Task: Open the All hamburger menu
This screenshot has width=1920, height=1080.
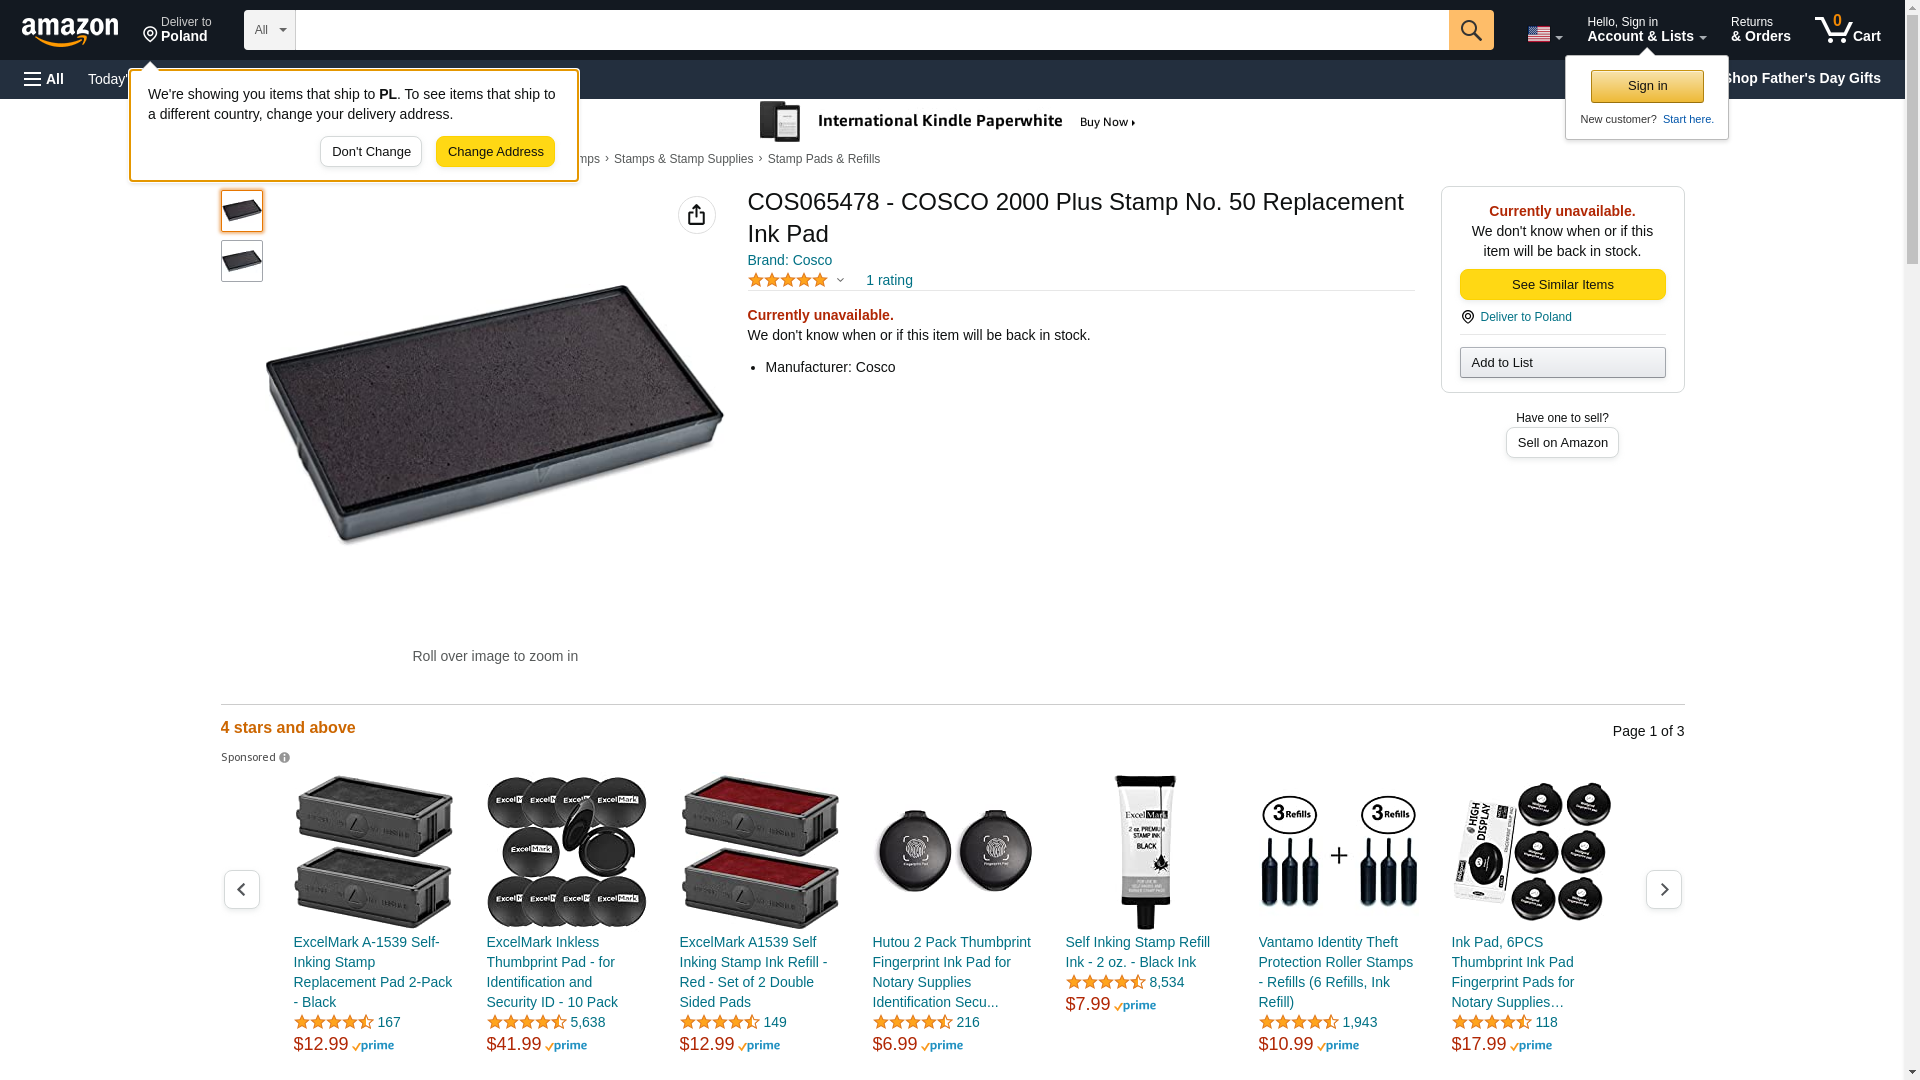Action: tap(44, 79)
